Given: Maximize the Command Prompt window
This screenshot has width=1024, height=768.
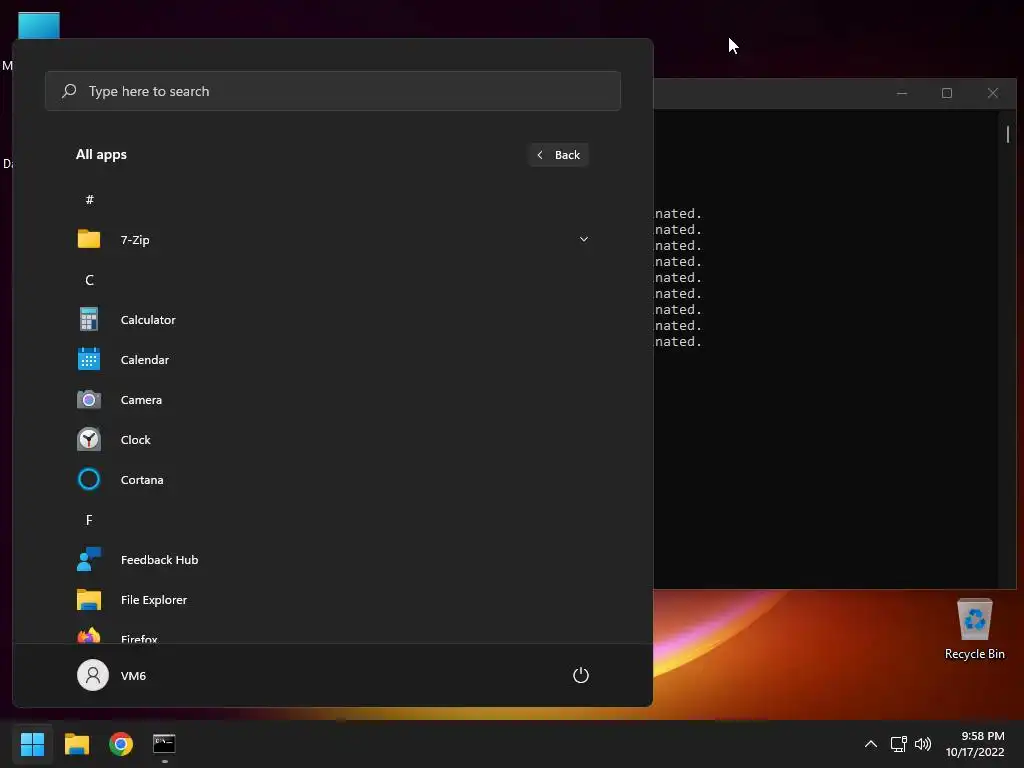Looking at the screenshot, I should tap(947, 93).
